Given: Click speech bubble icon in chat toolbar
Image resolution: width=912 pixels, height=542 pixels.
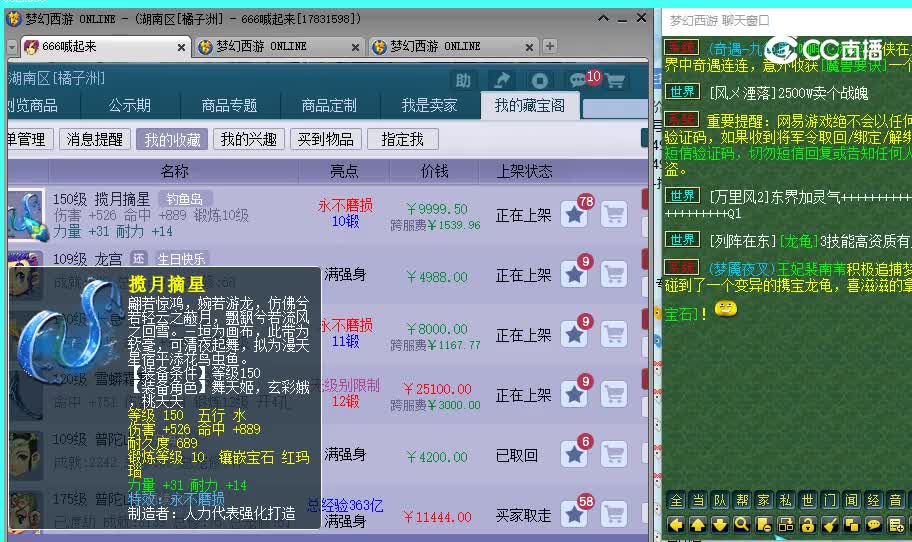Looking at the screenshot, I should (x=874, y=525).
